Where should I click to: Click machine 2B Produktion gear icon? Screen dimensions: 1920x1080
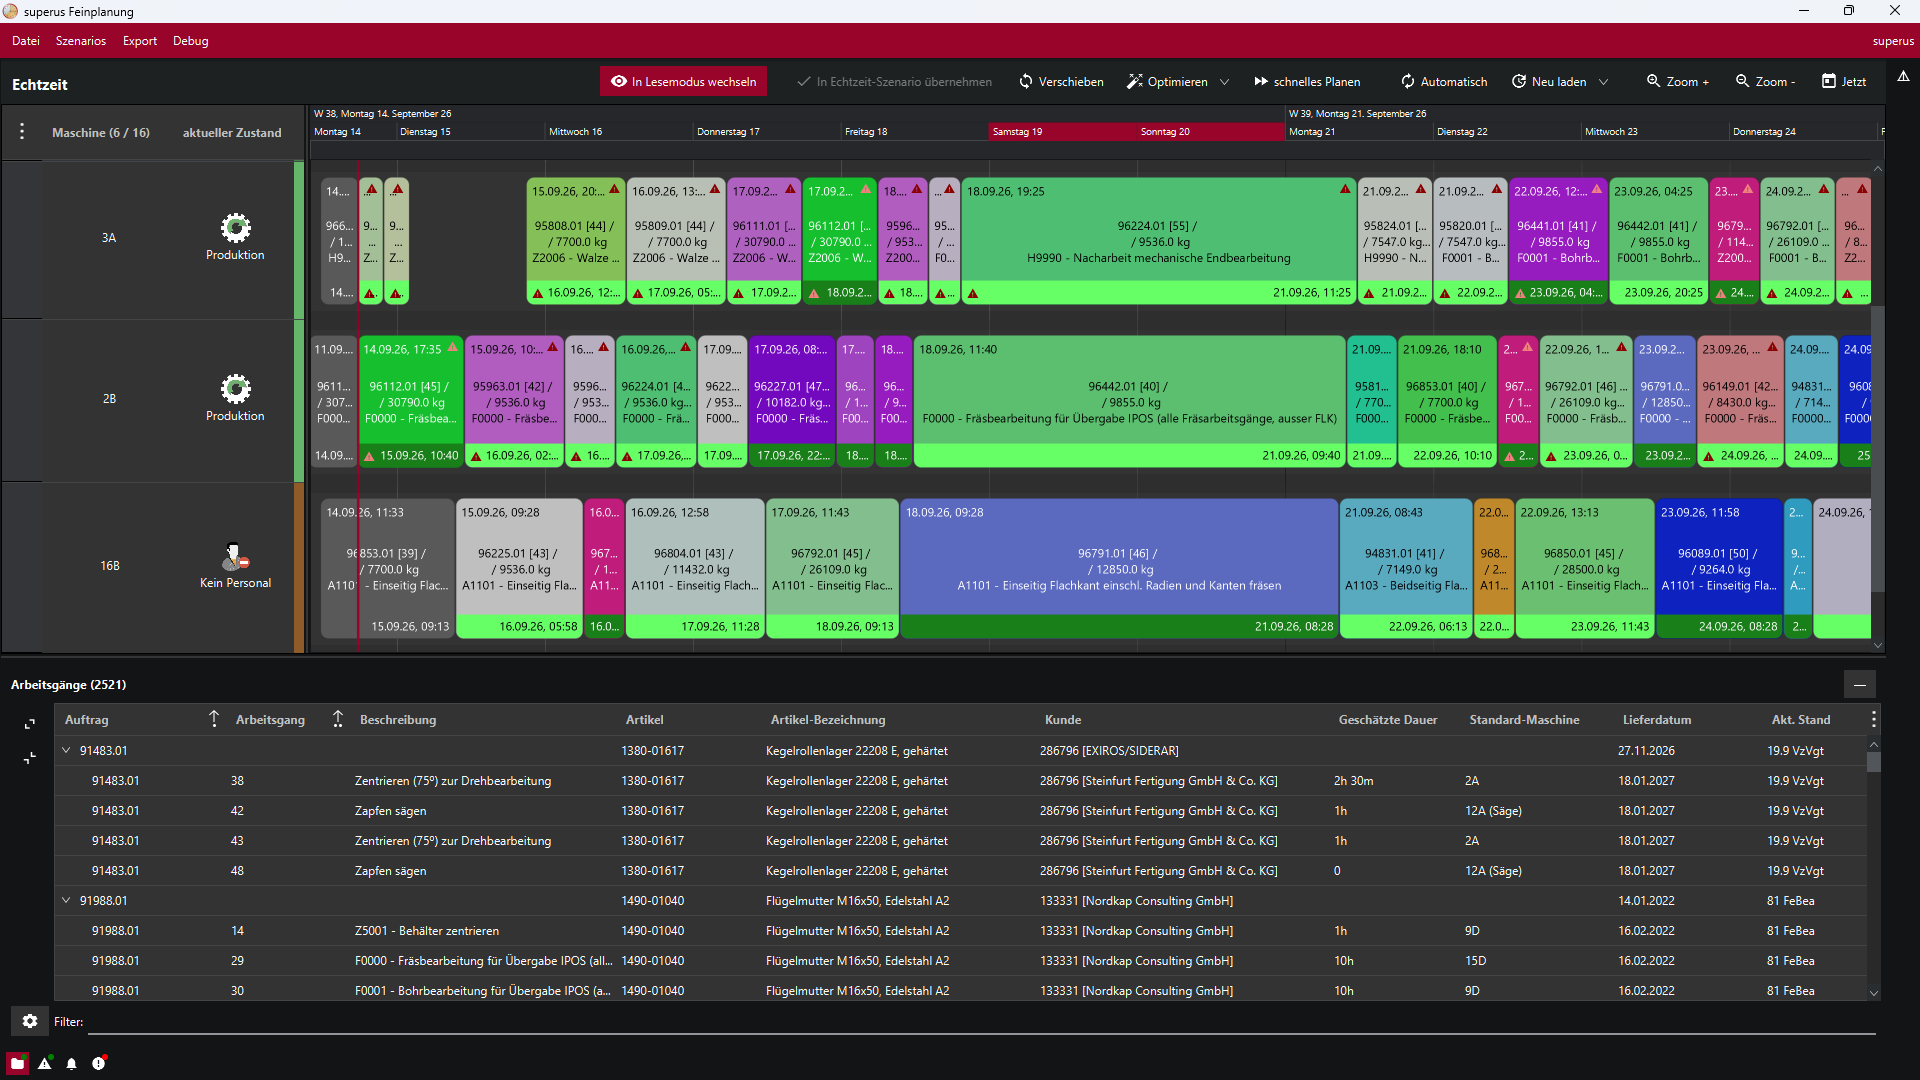point(235,389)
